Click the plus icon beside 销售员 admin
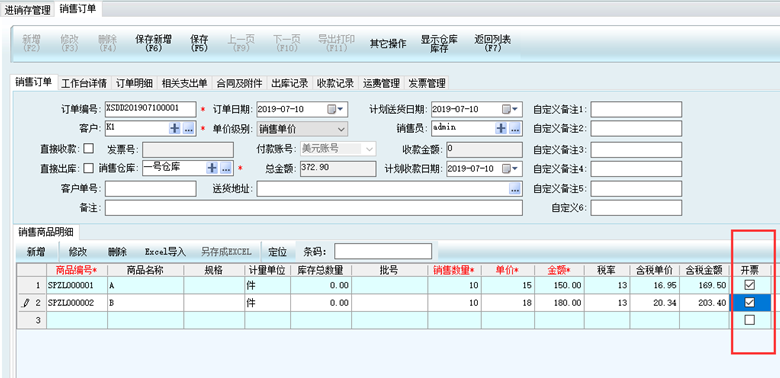The height and width of the screenshot is (378, 780). 501,128
